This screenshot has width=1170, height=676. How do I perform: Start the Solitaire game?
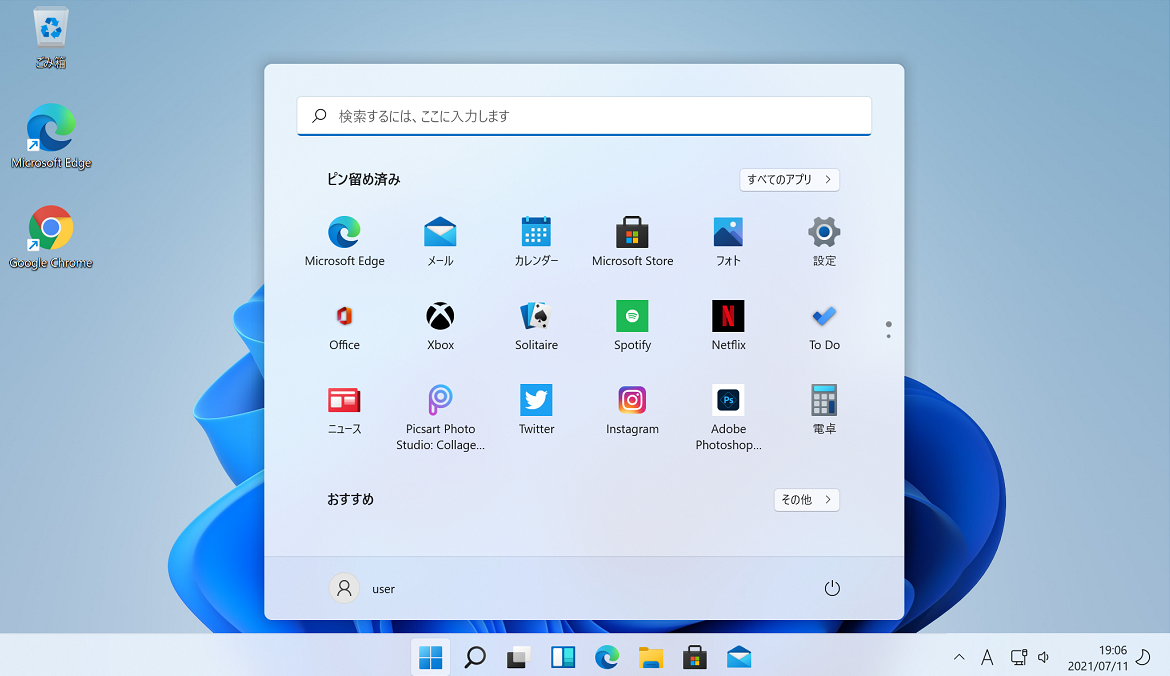tap(536, 325)
